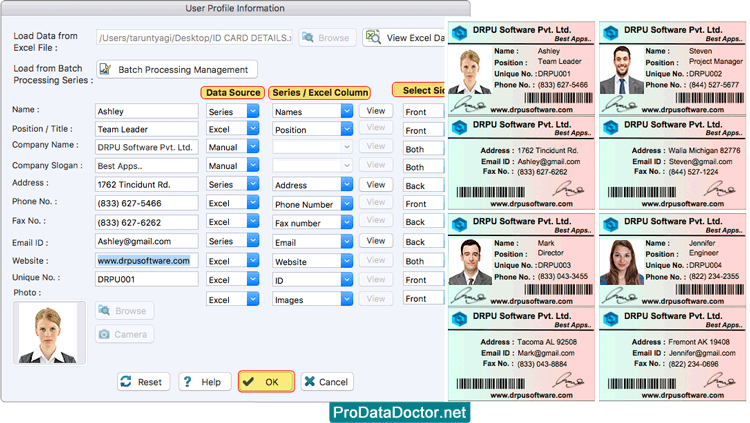750x423 pixels.
Task: Click the Browse button beside the photo preview
Action: tap(124, 311)
